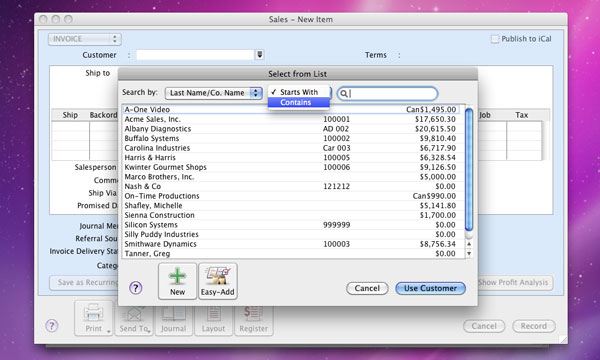Open the Easy-Add customer icon
Image resolution: width=600 pixels, height=360 pixels.
[x=218, y=281]
